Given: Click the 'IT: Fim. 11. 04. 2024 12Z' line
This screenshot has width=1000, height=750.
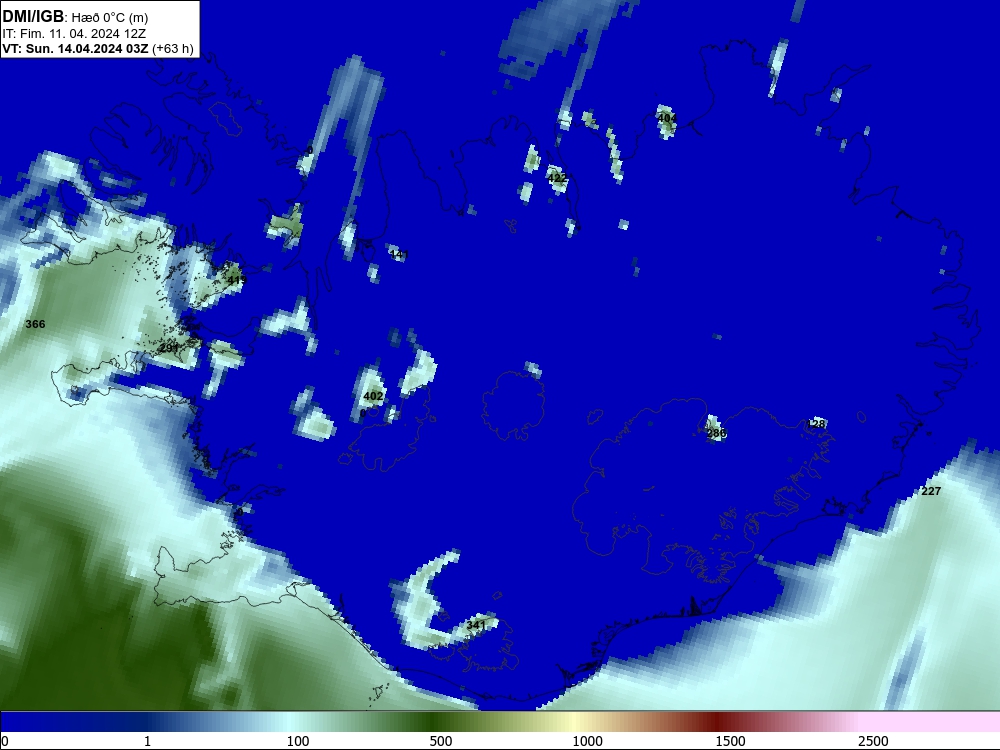Looking at the screenshot, I should 74,34.
